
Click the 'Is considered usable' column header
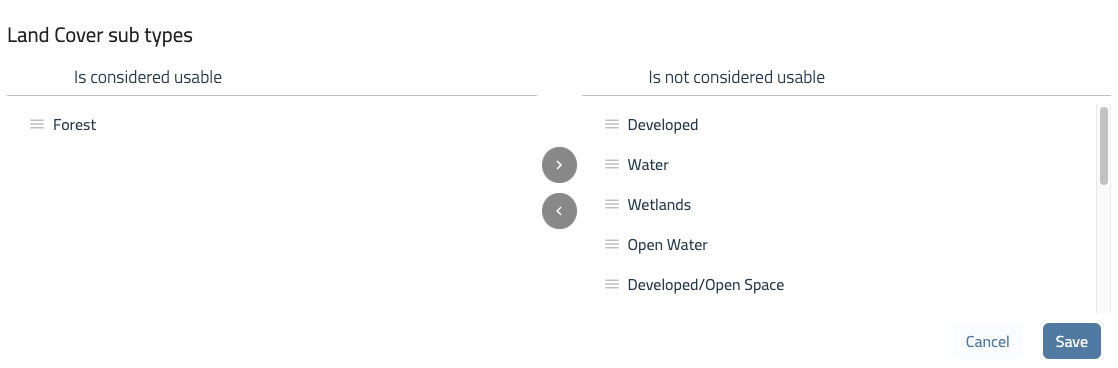pos(148,77)
